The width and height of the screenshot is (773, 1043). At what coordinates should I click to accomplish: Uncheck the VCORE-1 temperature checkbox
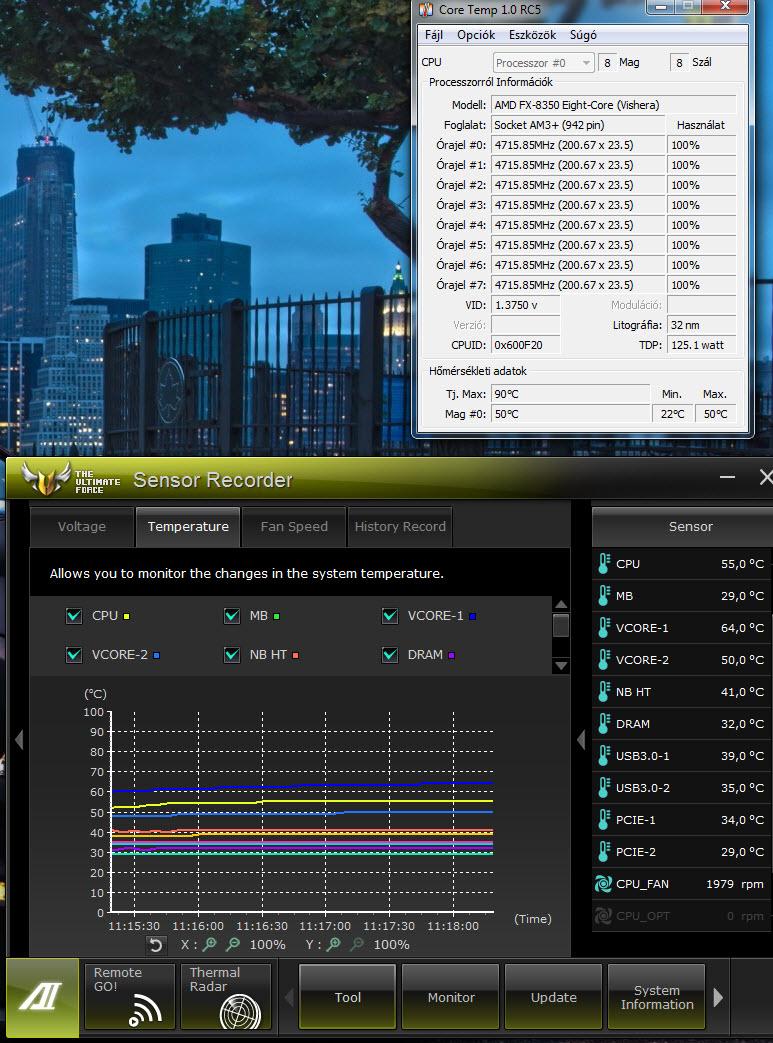tap(390, 616)
